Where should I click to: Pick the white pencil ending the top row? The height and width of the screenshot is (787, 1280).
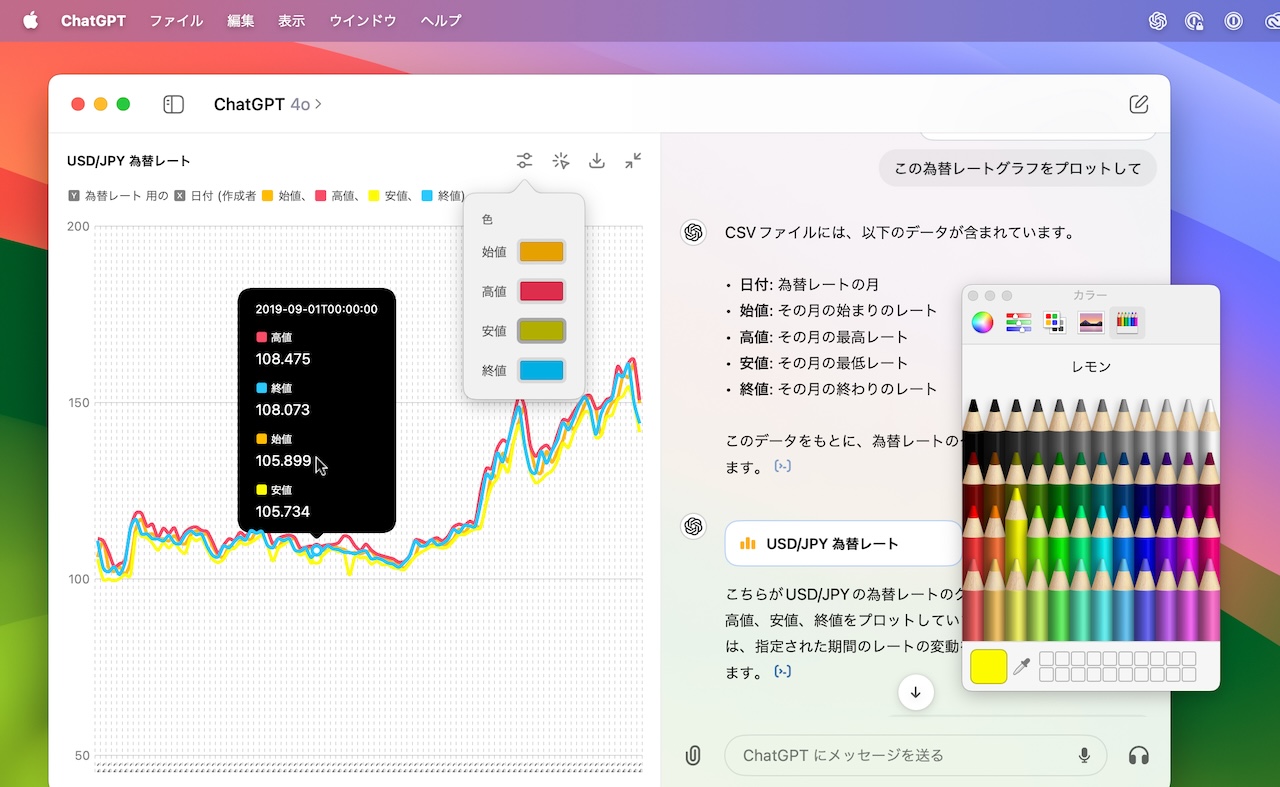(x=1209, y=425)
